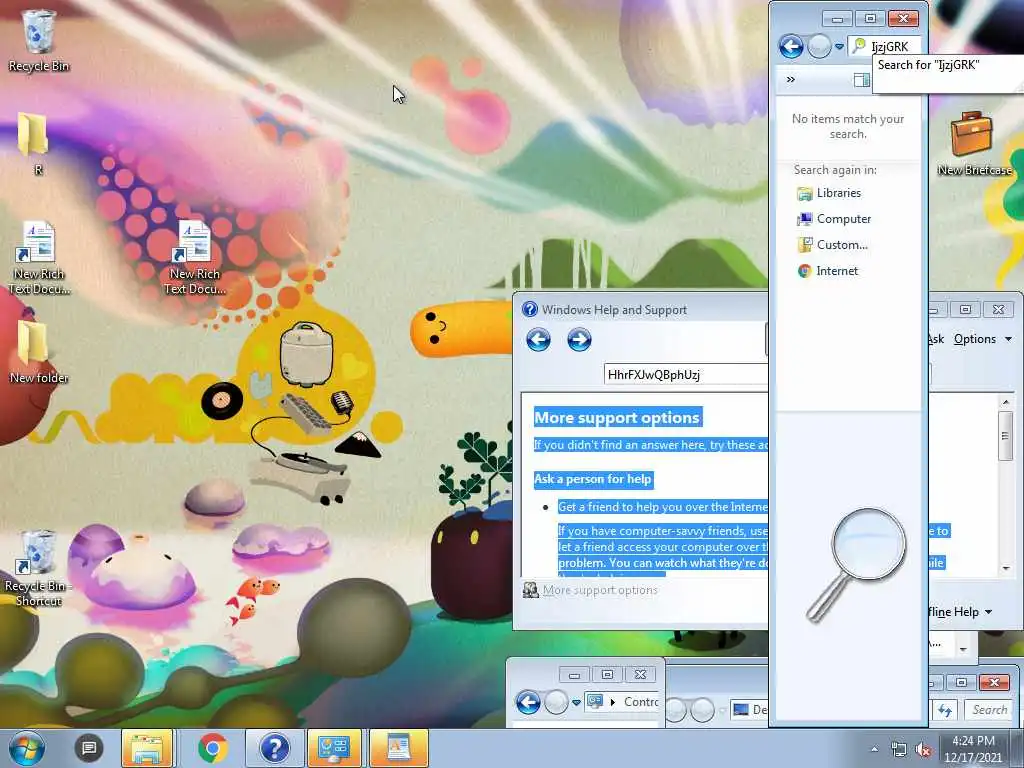Toggle the preview pane icon in search window
Image resolution: width=1024 pixels, height=768 pixels.
click(x=861, y=80)
